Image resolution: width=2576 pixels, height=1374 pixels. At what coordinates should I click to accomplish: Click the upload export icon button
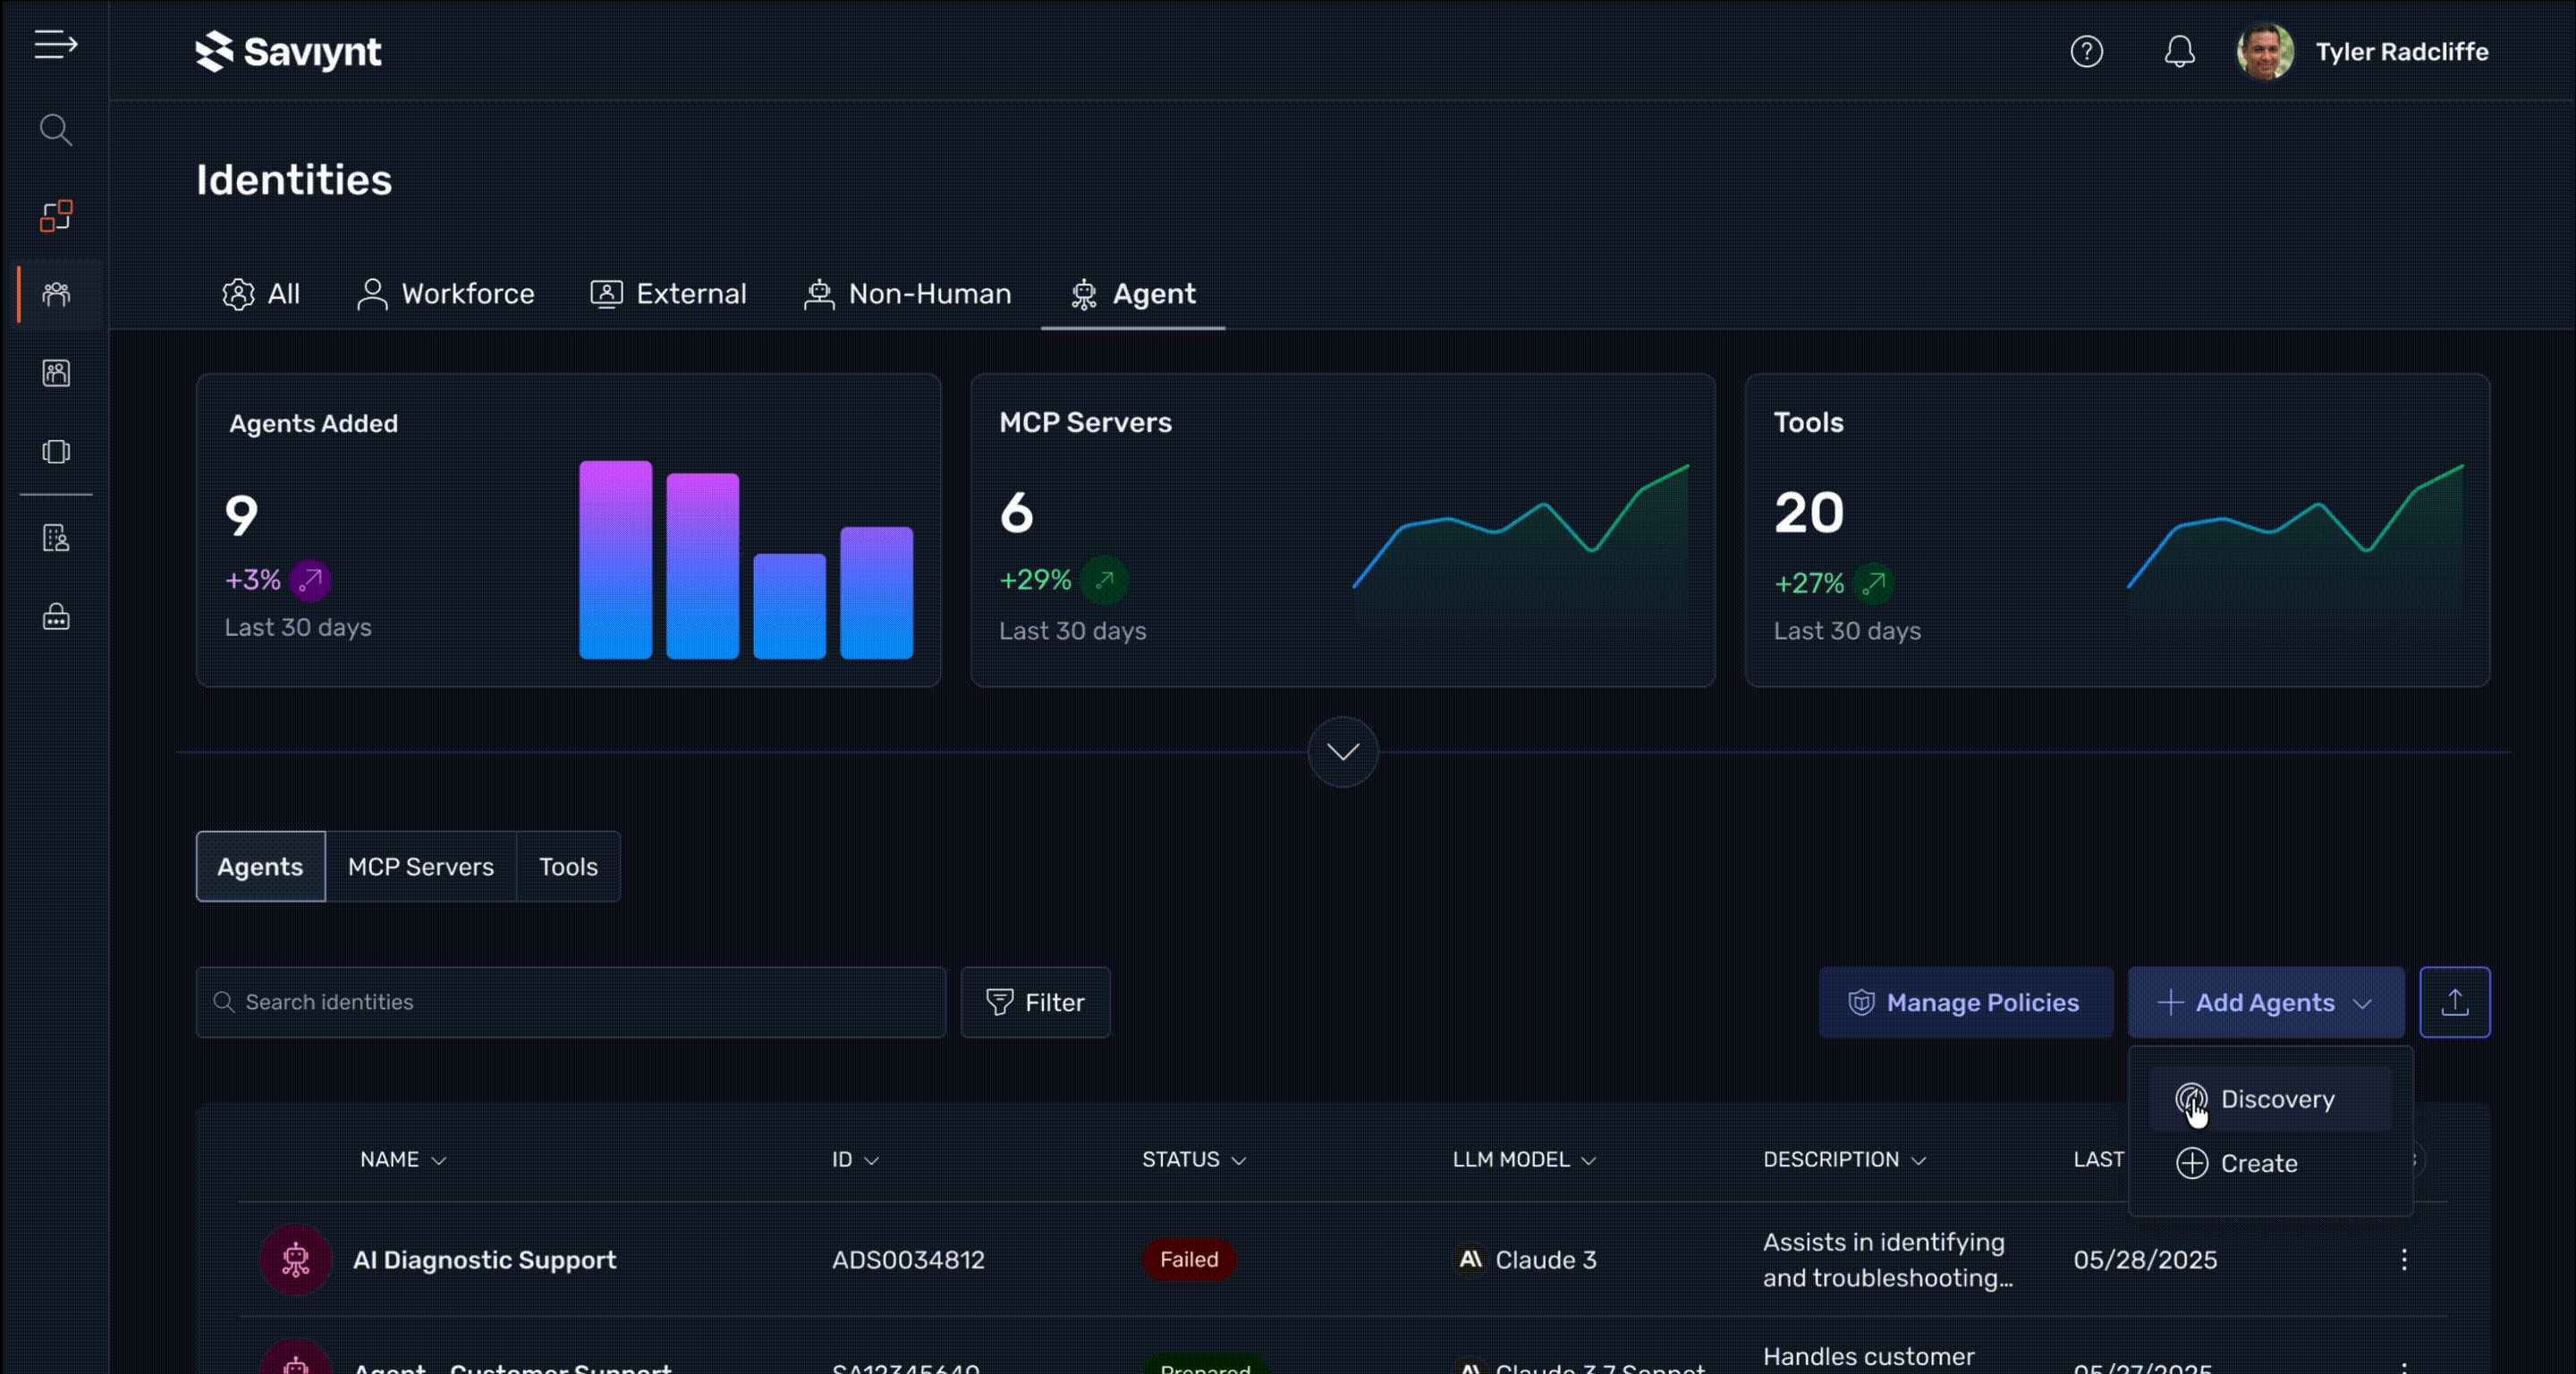pyautogui.click(x=2454, y=1002)
